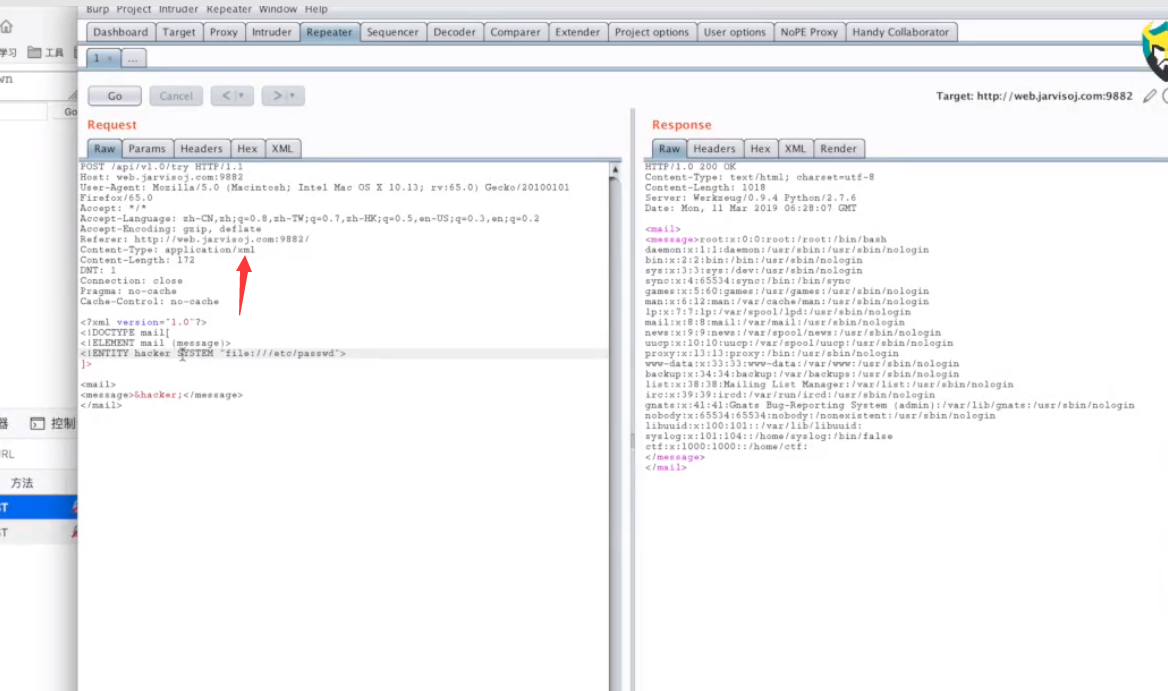
Task: Expand the next history dropdown arrow
Action: pos(293,95)
